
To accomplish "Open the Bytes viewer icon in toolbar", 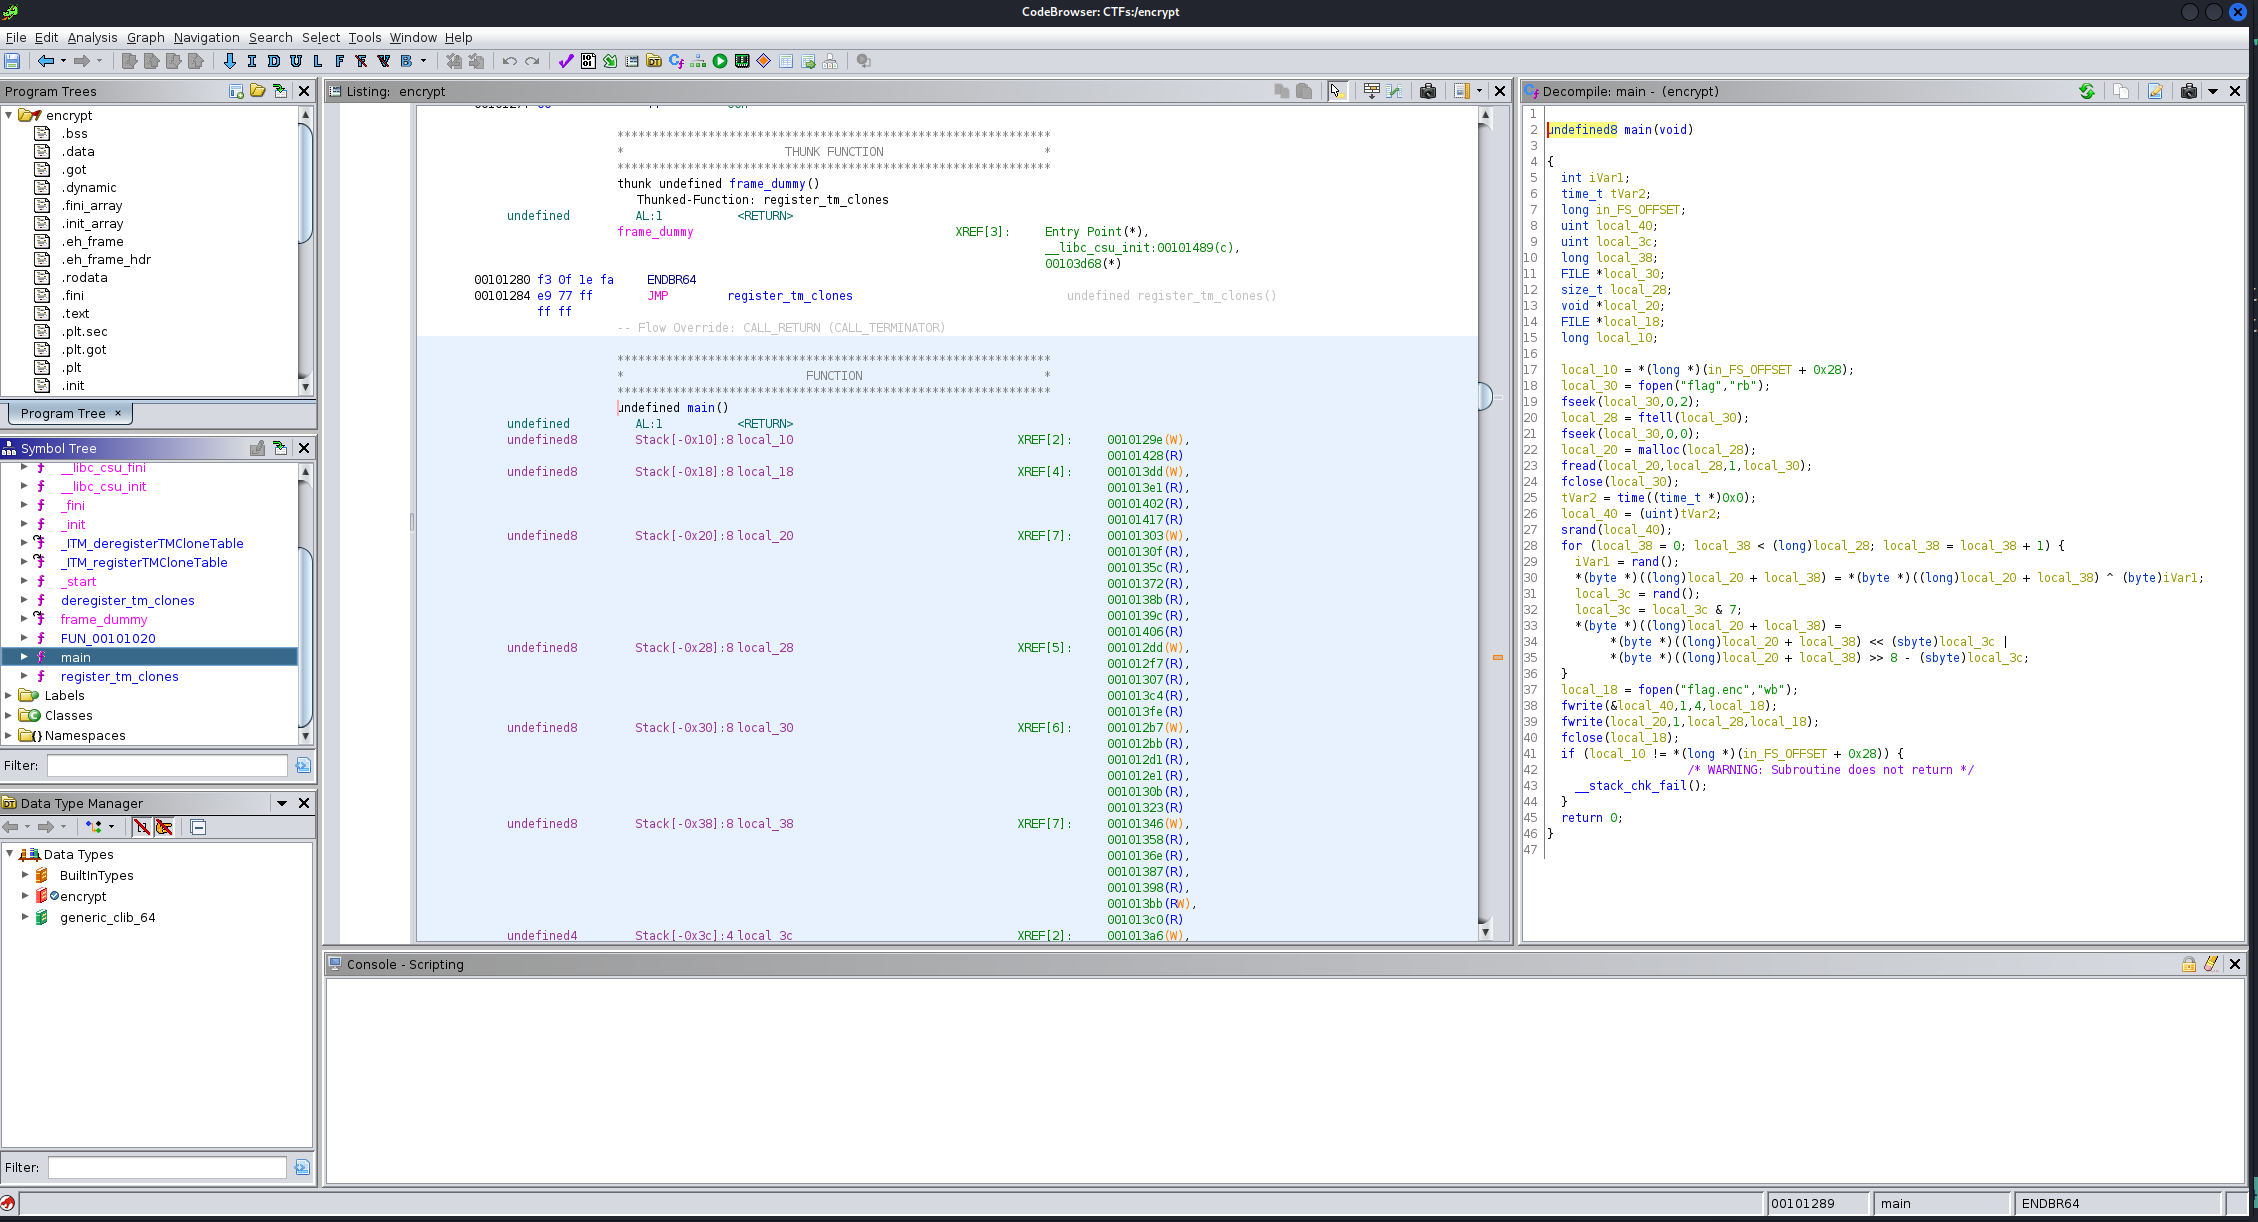I will click(x=588, y=61).
